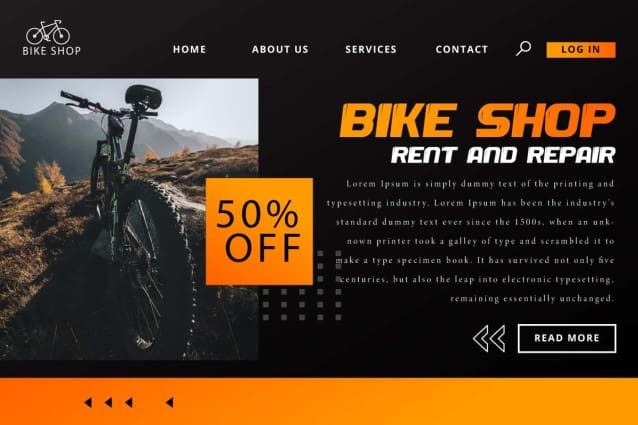Click the mountain bike photo

[129, 219]
